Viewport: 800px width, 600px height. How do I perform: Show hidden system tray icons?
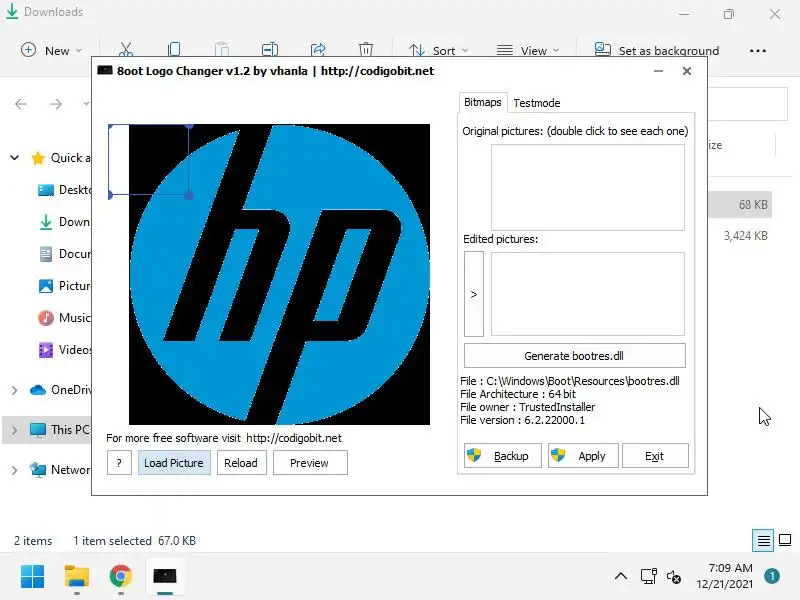621,577
